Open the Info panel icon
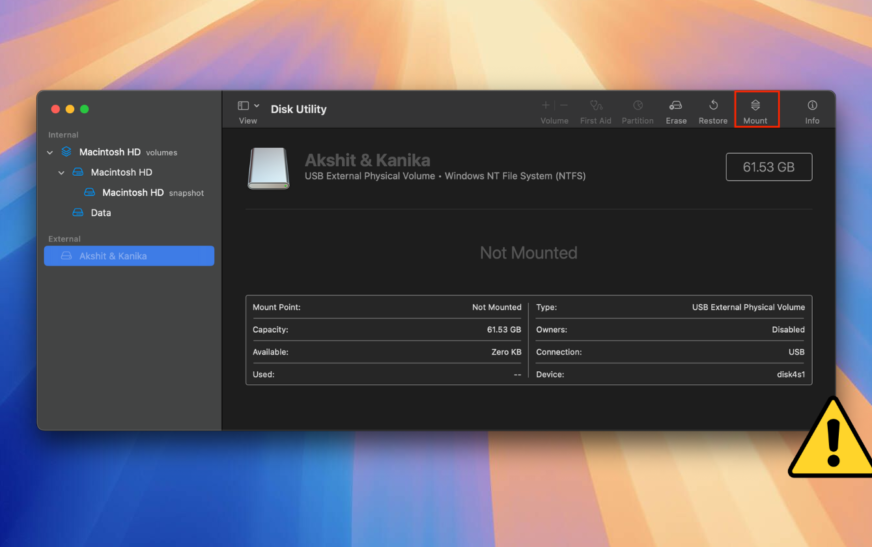Viewport: 872px width, 547px height. [x=812, y=106]
